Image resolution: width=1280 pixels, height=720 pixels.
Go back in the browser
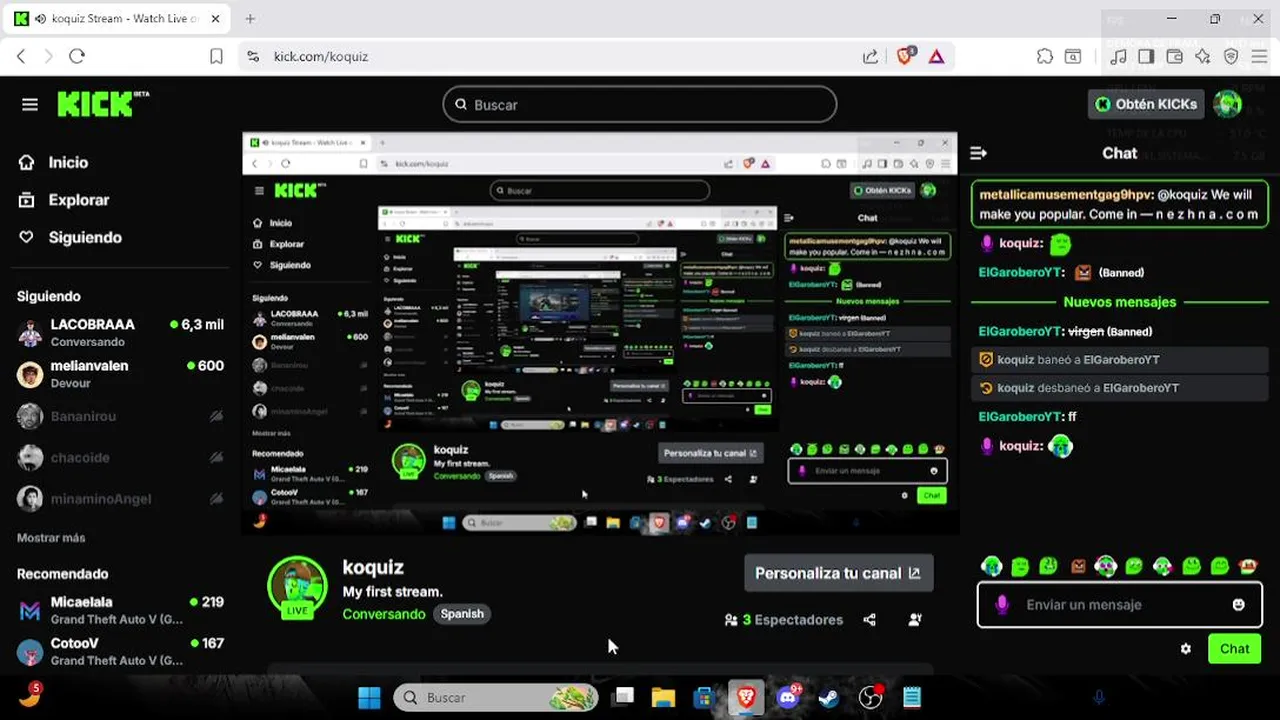(x=21, y=57)
